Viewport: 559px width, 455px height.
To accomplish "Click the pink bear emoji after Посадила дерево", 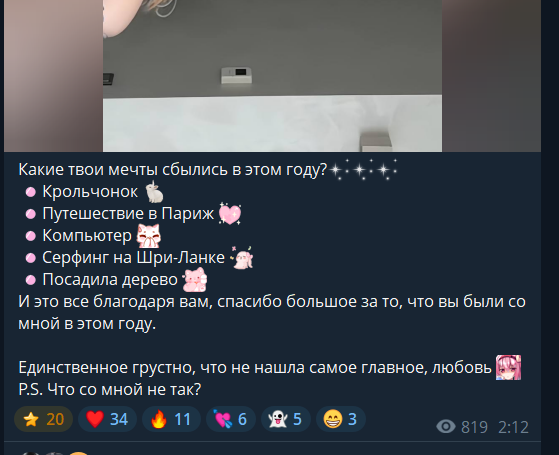I will click(195, 280).
